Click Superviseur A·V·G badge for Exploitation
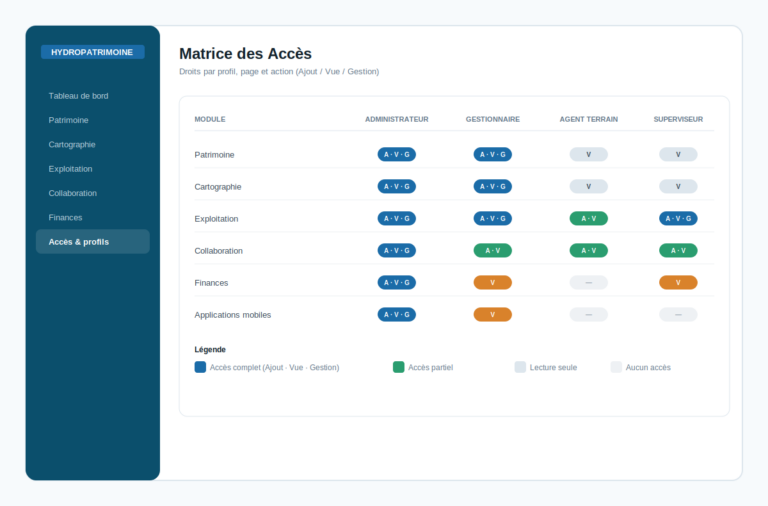Screen dimensions: 768x506 point(678,218)
